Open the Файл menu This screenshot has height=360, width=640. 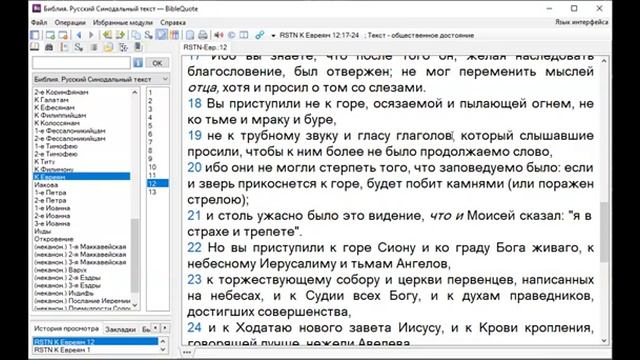coord(39,22)
